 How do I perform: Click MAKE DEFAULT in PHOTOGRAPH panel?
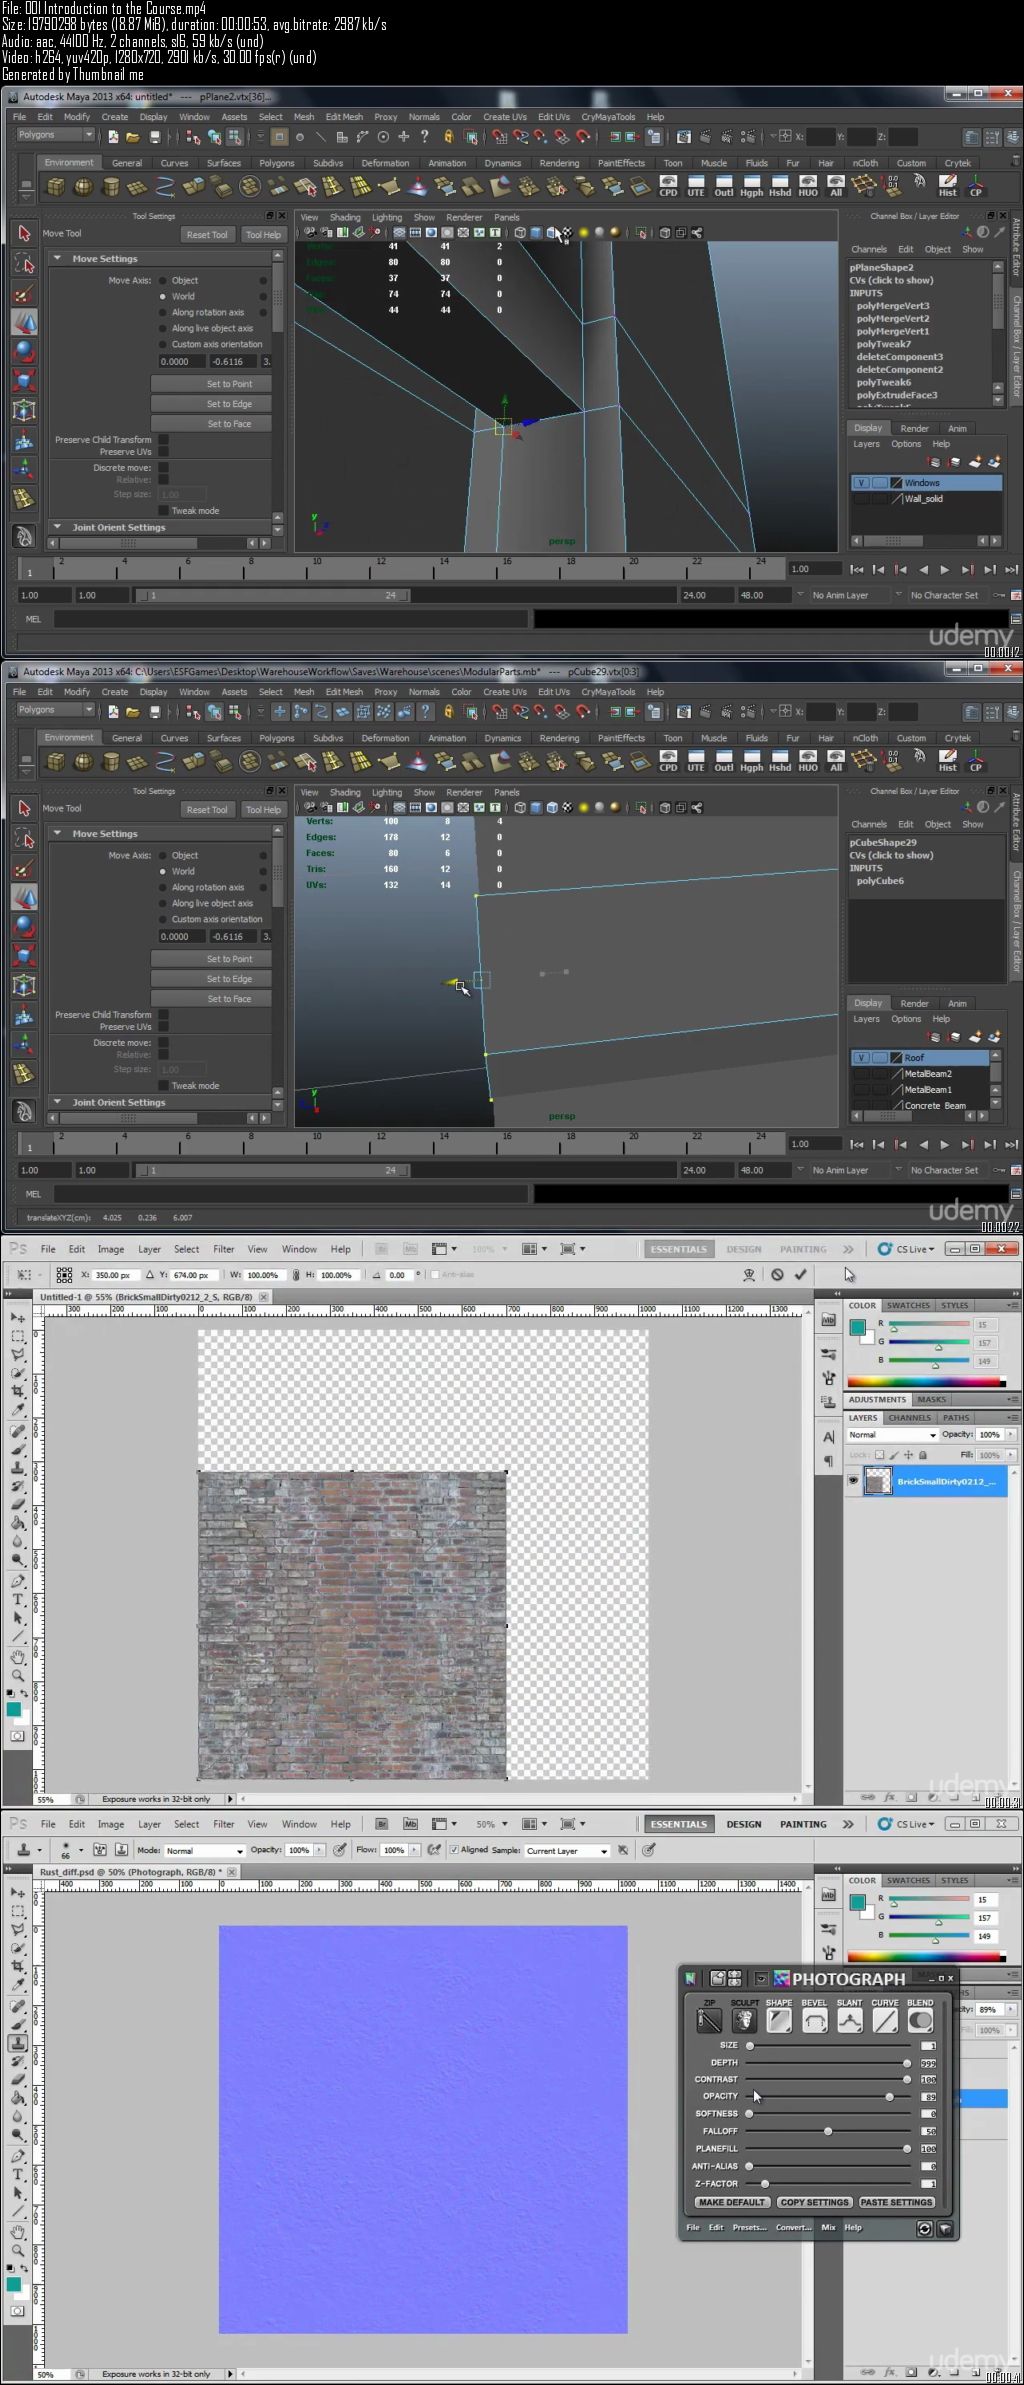(x=732, y=2202)
